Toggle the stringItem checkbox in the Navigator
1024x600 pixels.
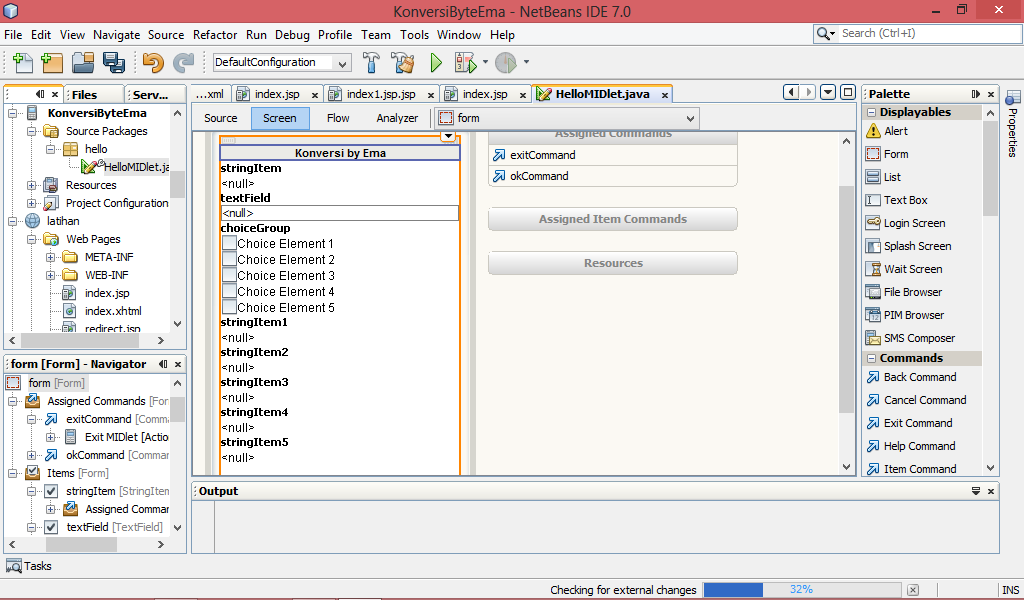52,492
